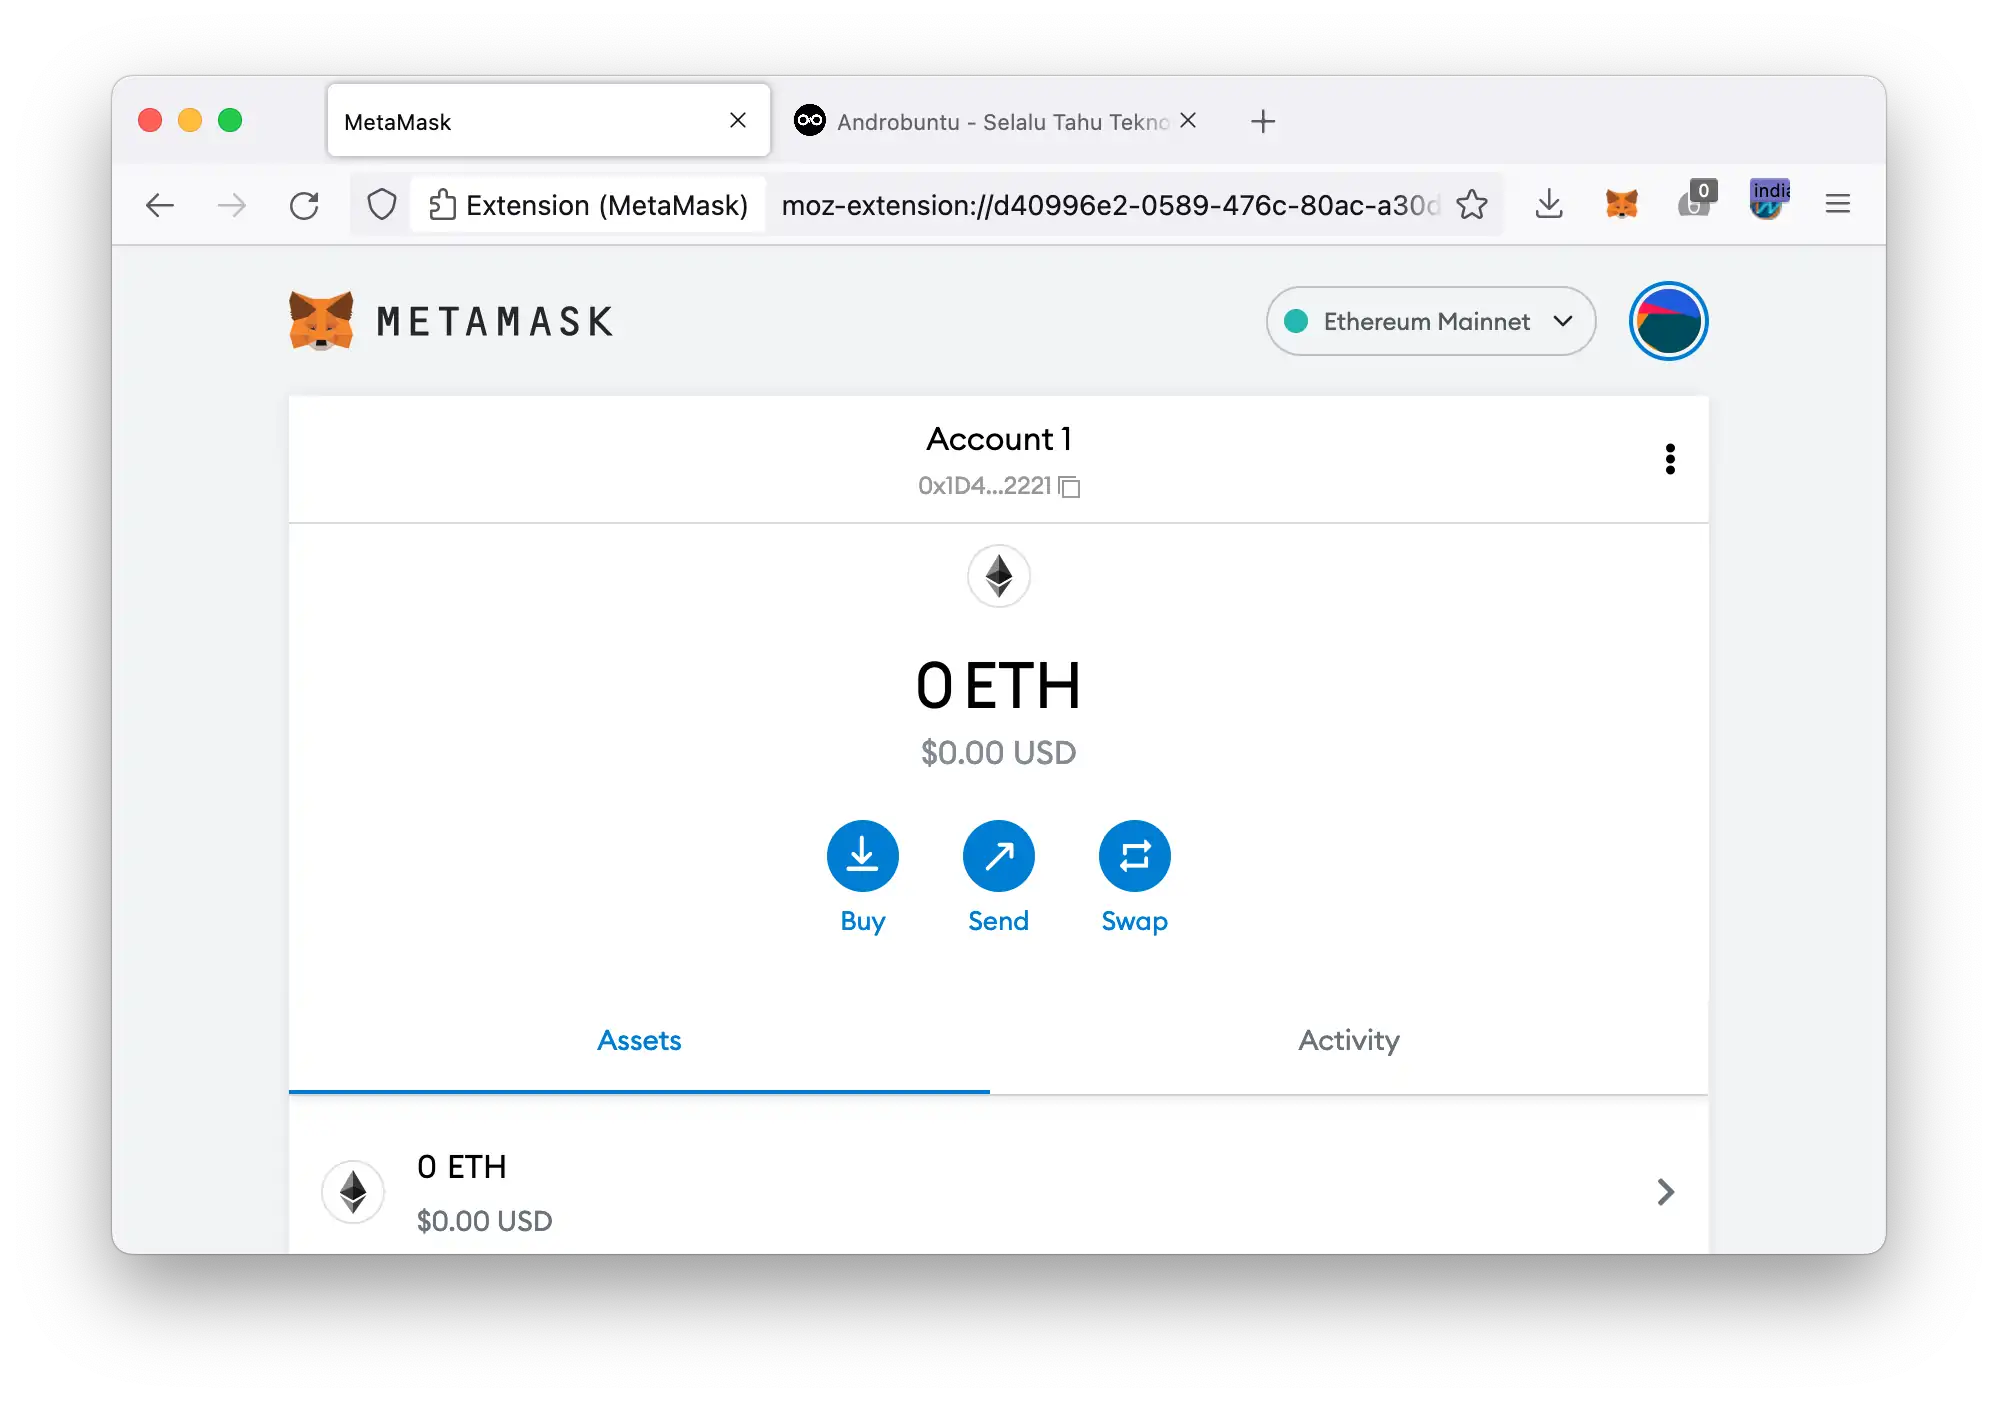This screenshot has width=1998, height=1402.
Task: Open the account avatar menu
Action: point(1667,321)
